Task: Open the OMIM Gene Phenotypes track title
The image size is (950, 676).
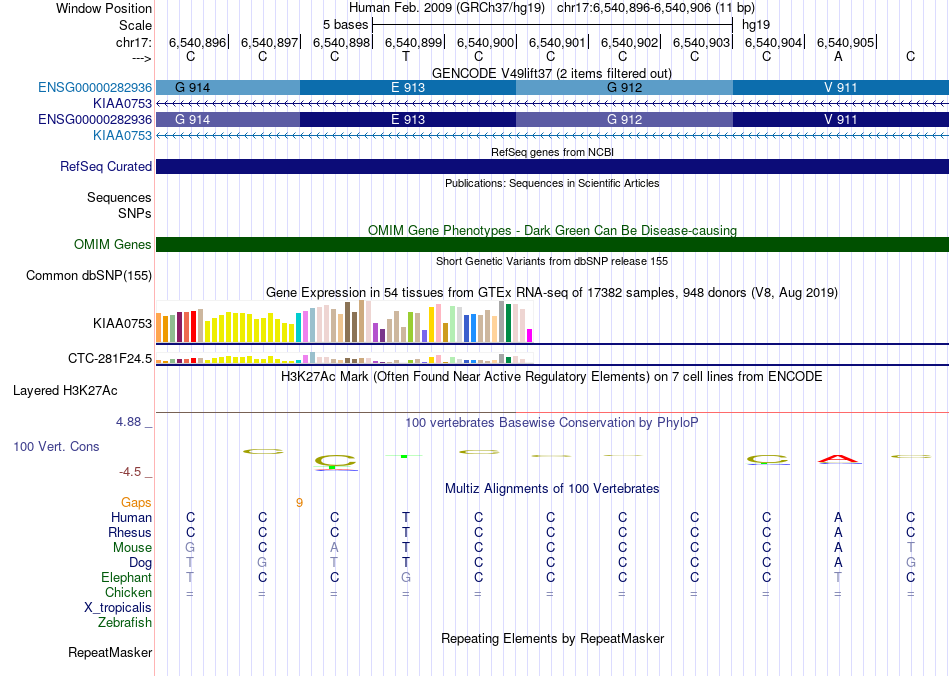Action: (552, 230)
